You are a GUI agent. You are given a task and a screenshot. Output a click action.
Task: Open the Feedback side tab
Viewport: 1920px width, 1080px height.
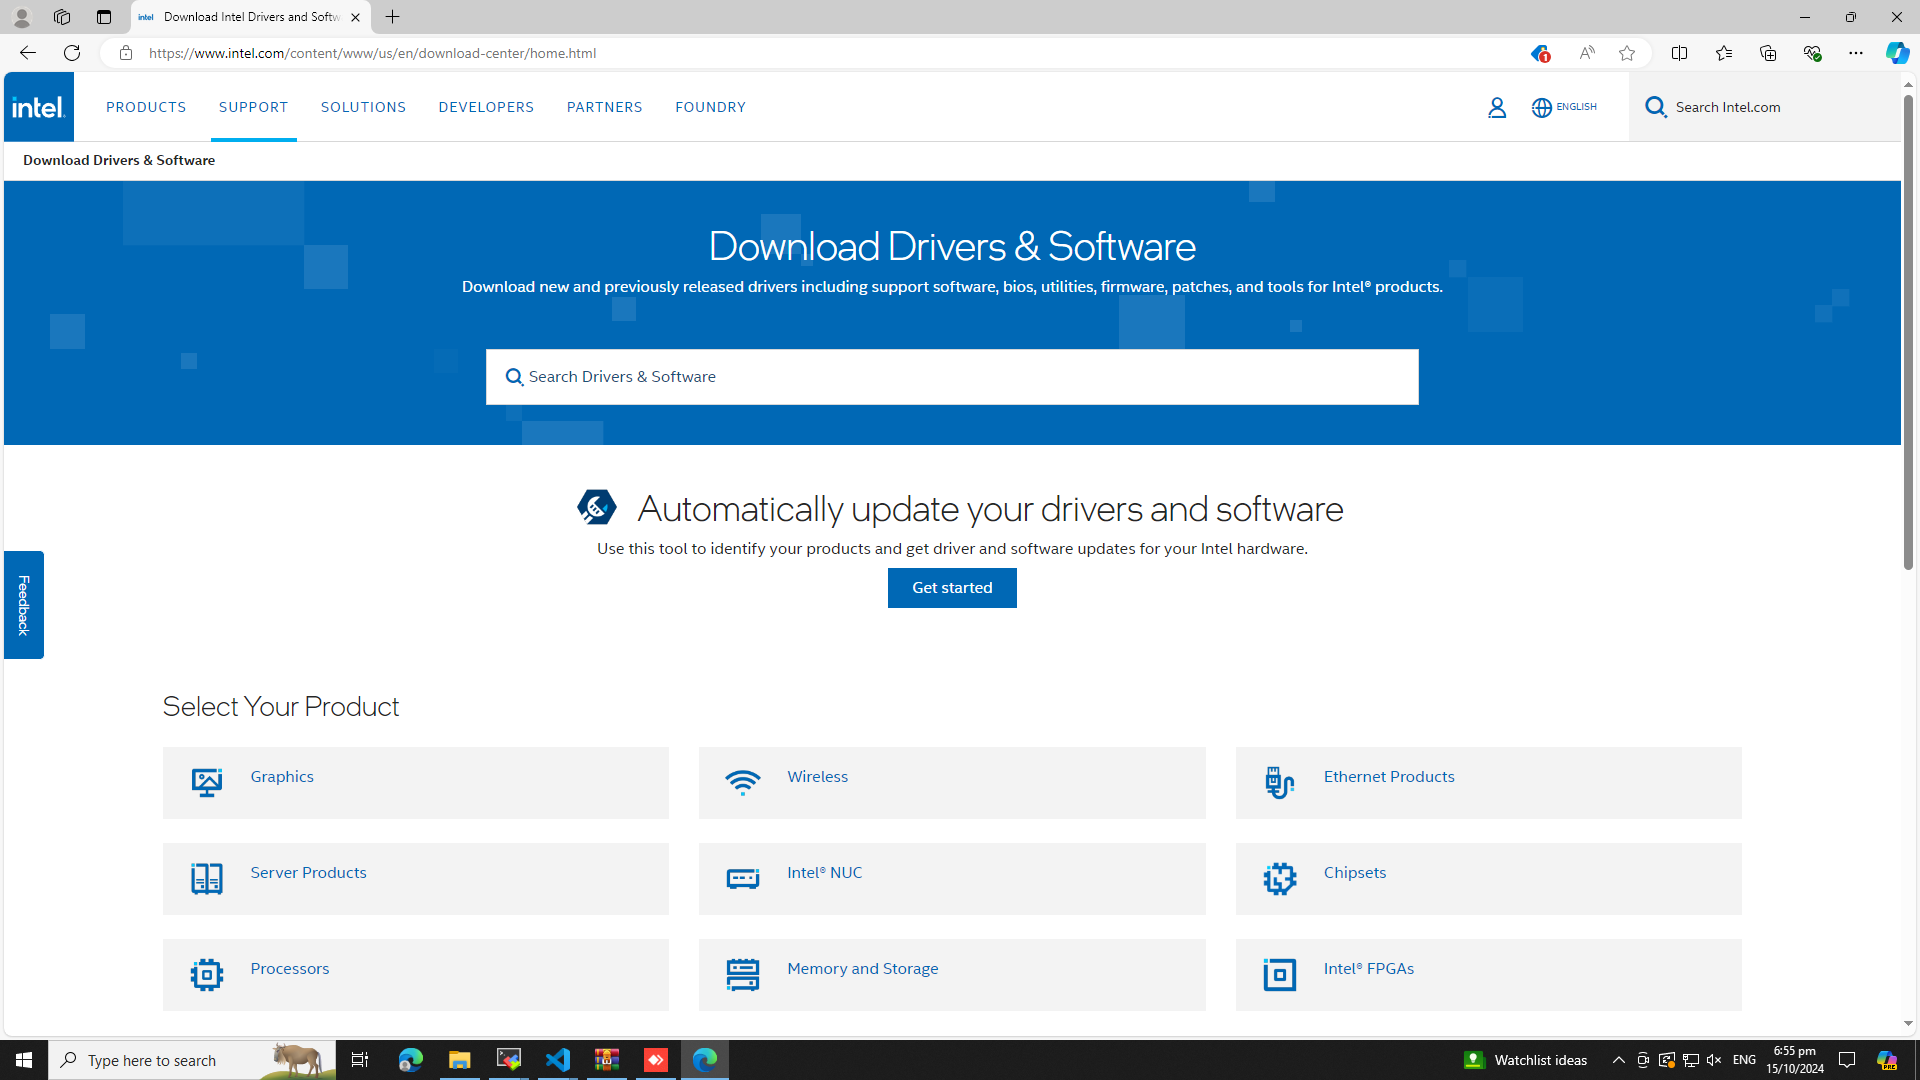[23, 605]
